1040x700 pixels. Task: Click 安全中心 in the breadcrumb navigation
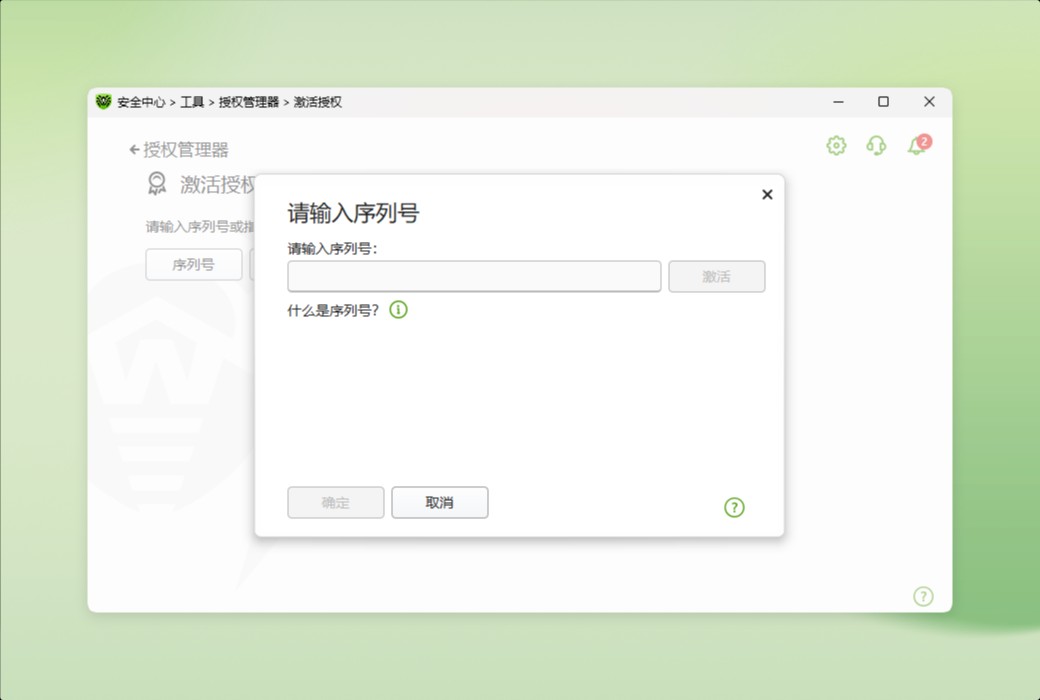(144, 101)
